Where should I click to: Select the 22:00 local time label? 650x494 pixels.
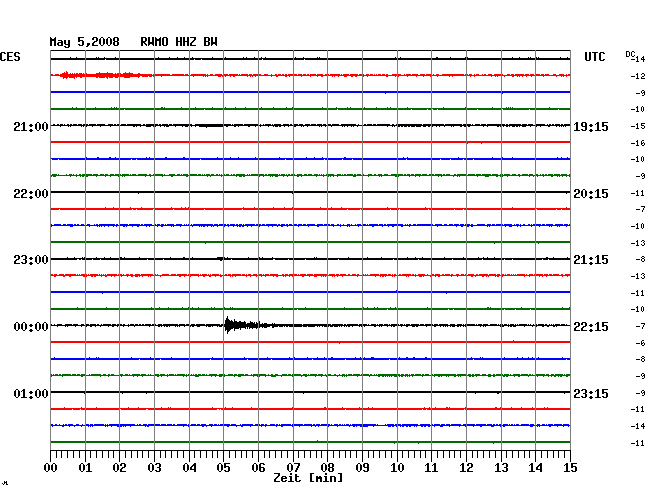click(31, 194)
